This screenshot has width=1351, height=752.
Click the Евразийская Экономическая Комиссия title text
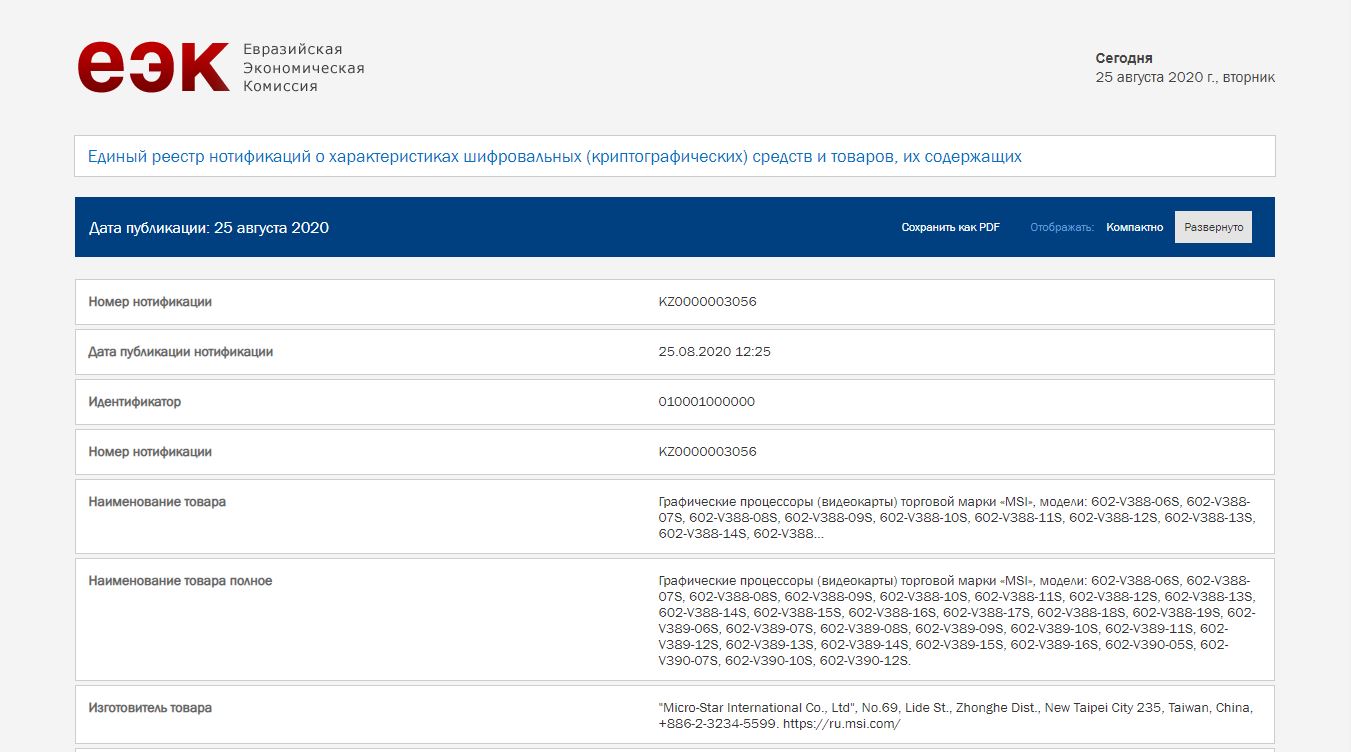pos(304,68)
